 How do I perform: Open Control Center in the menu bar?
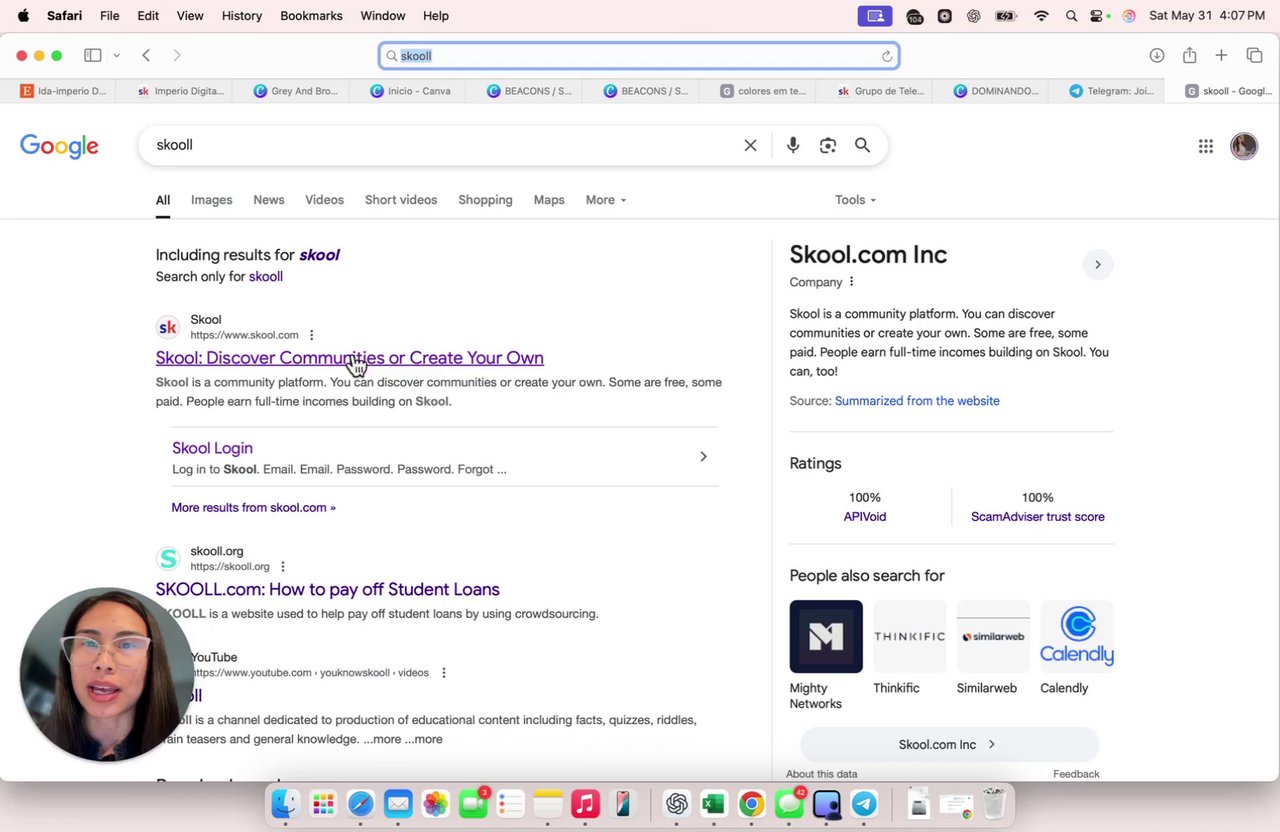point(1098,16)
